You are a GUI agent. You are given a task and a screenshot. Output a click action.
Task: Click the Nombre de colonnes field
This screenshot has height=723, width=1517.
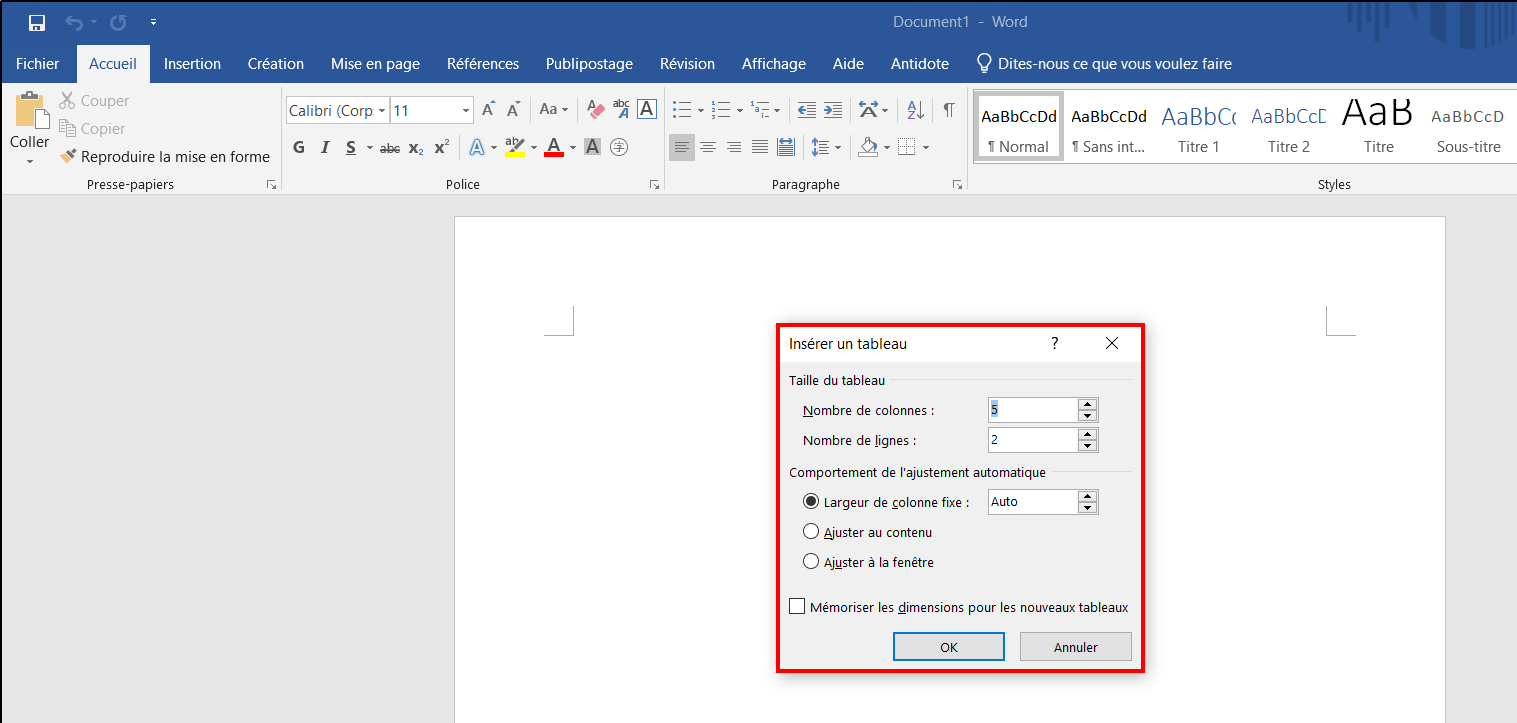1032,410
